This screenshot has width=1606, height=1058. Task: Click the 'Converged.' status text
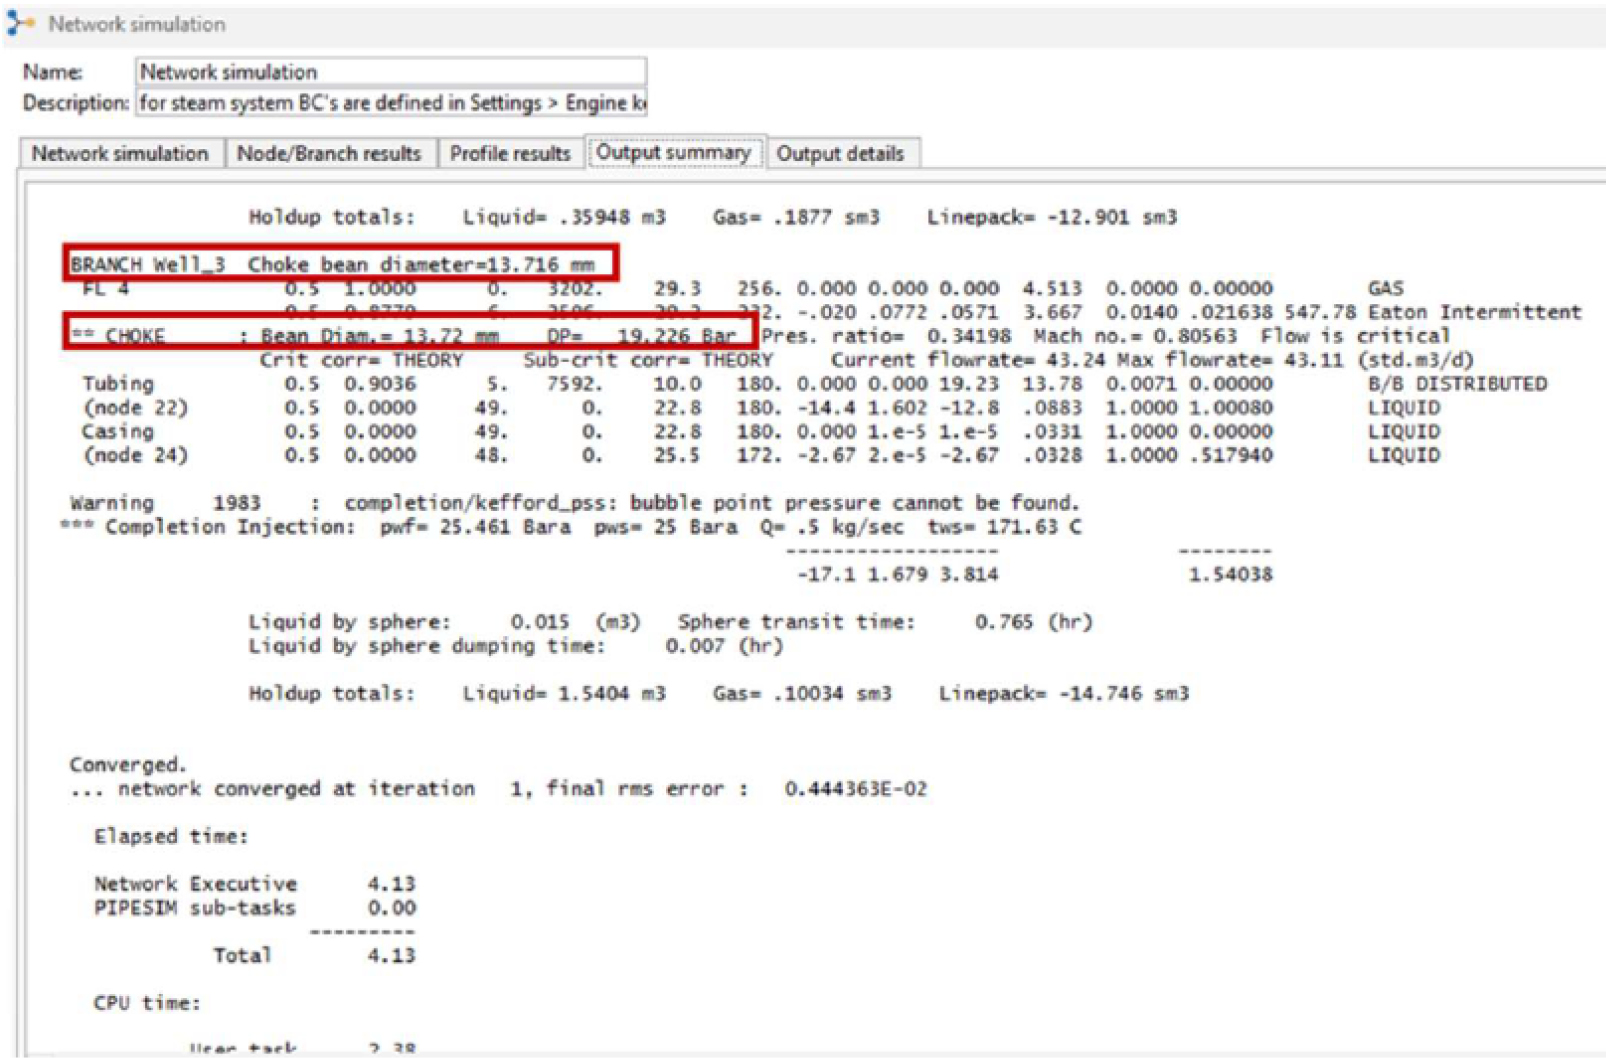pos(128,765)
